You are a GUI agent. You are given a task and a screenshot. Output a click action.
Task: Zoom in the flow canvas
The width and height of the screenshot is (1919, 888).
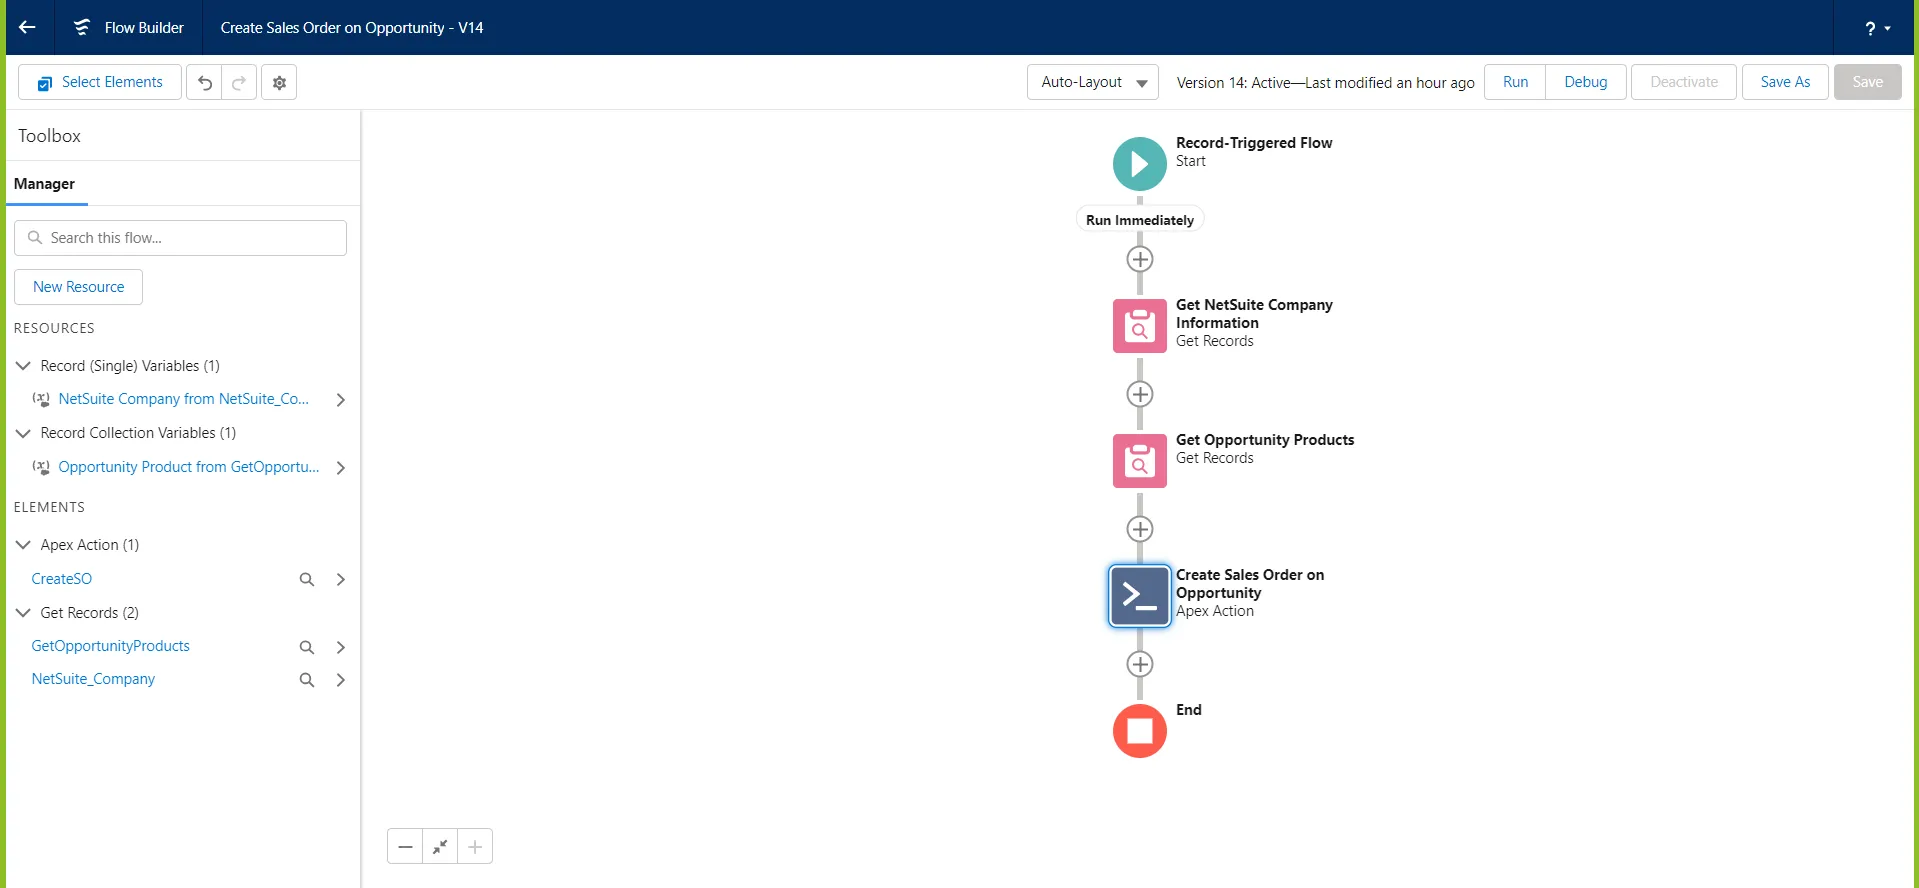(475, 847)
